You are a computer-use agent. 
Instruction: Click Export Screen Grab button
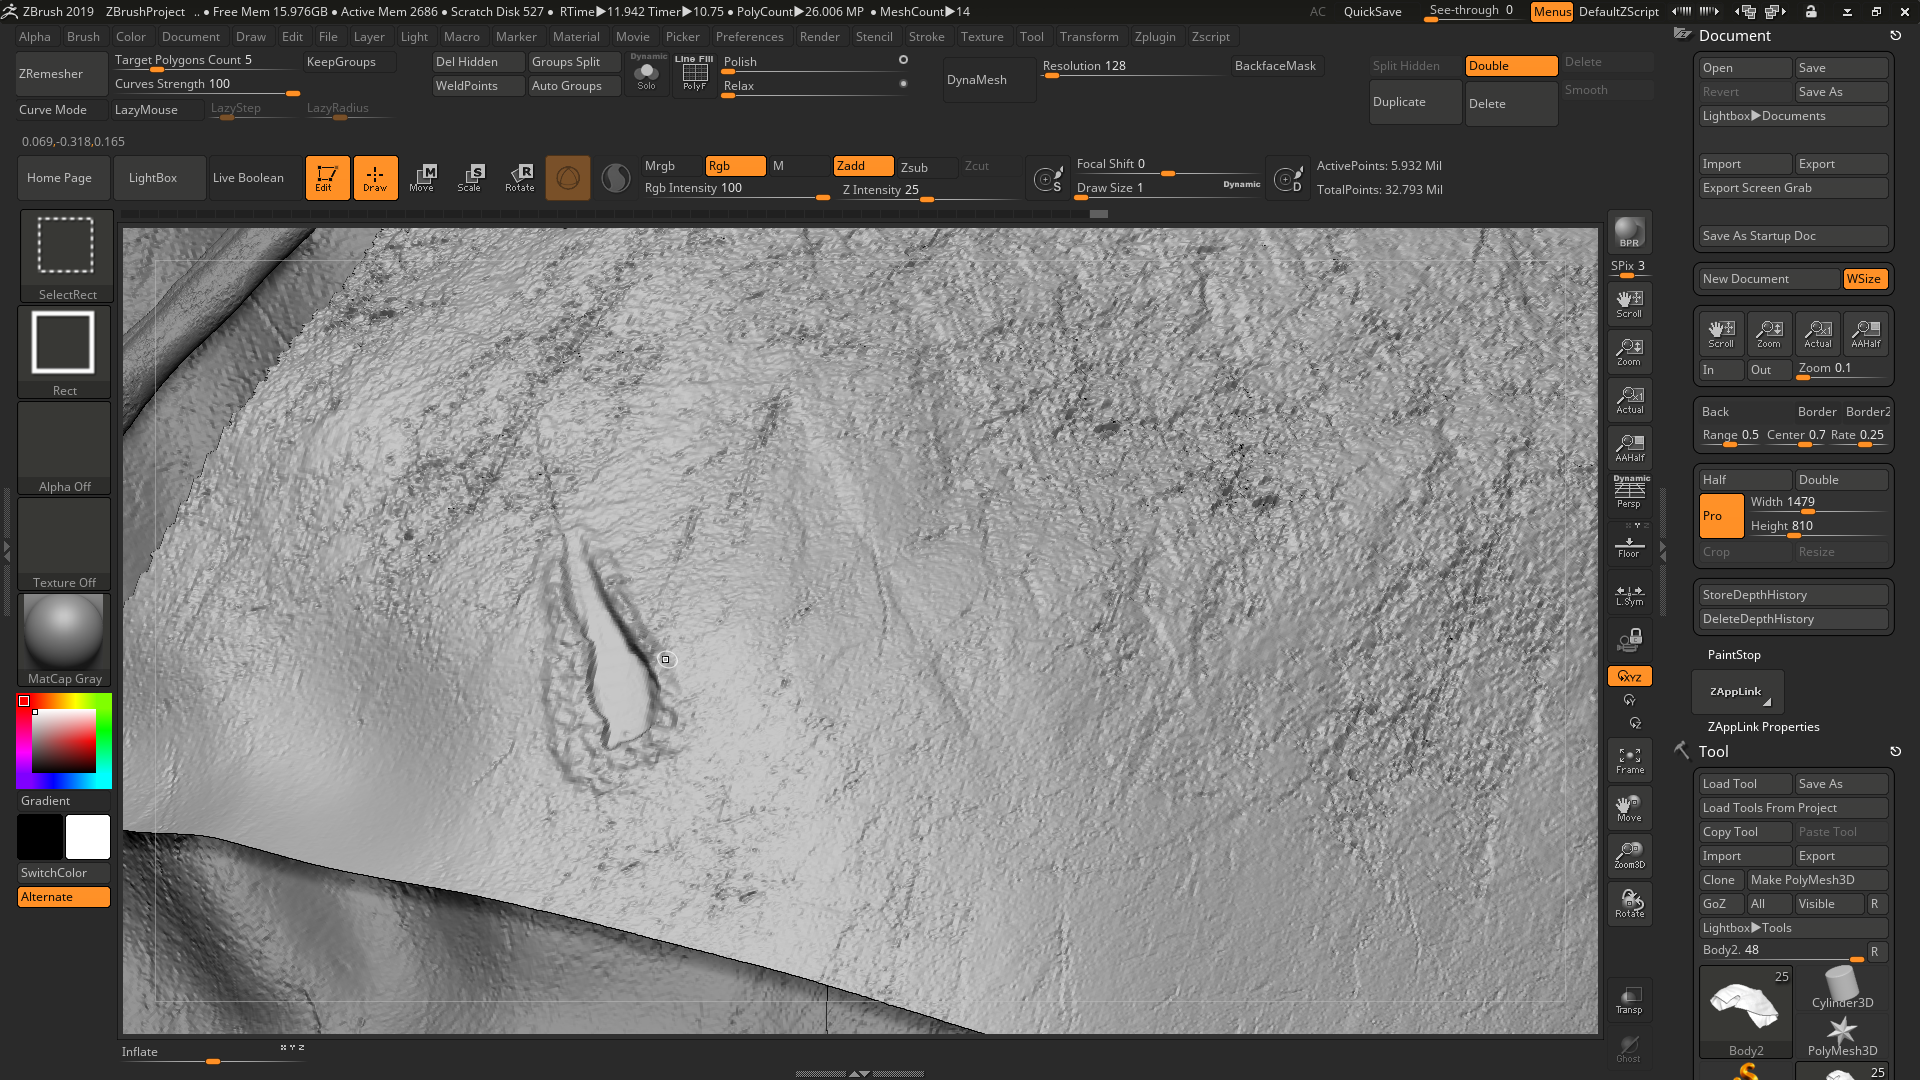click(1793, 188)
